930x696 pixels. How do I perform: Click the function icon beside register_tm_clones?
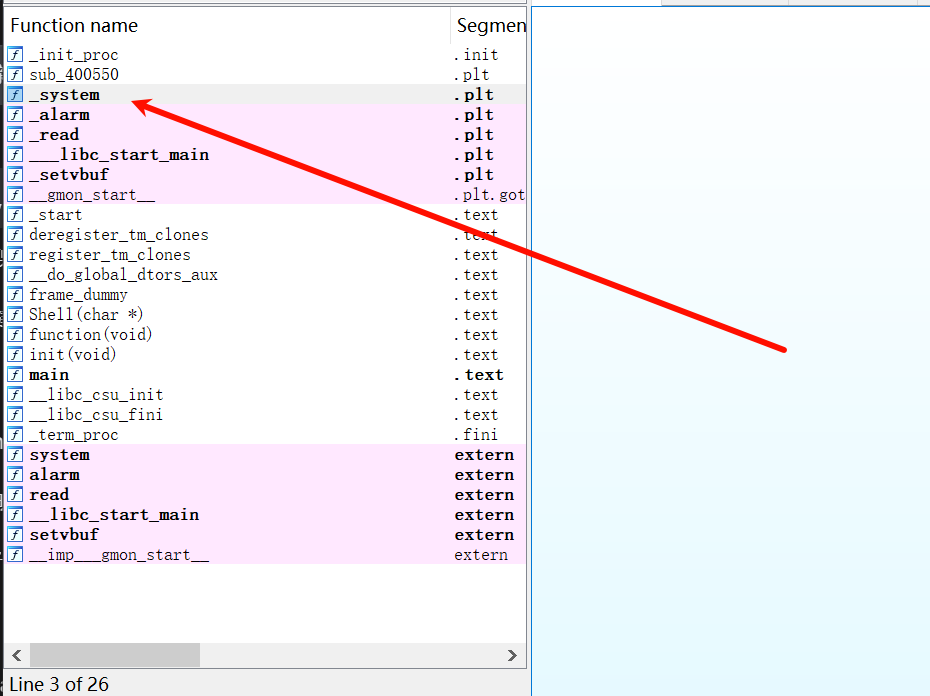(15, 255)
